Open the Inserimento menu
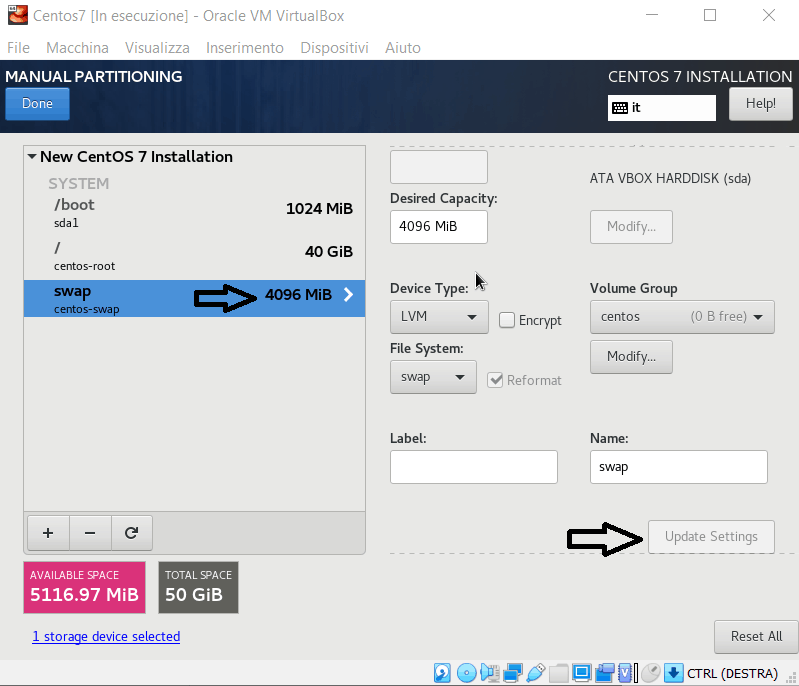The height and width of the screenshot is (686, 799). (245, 48)
